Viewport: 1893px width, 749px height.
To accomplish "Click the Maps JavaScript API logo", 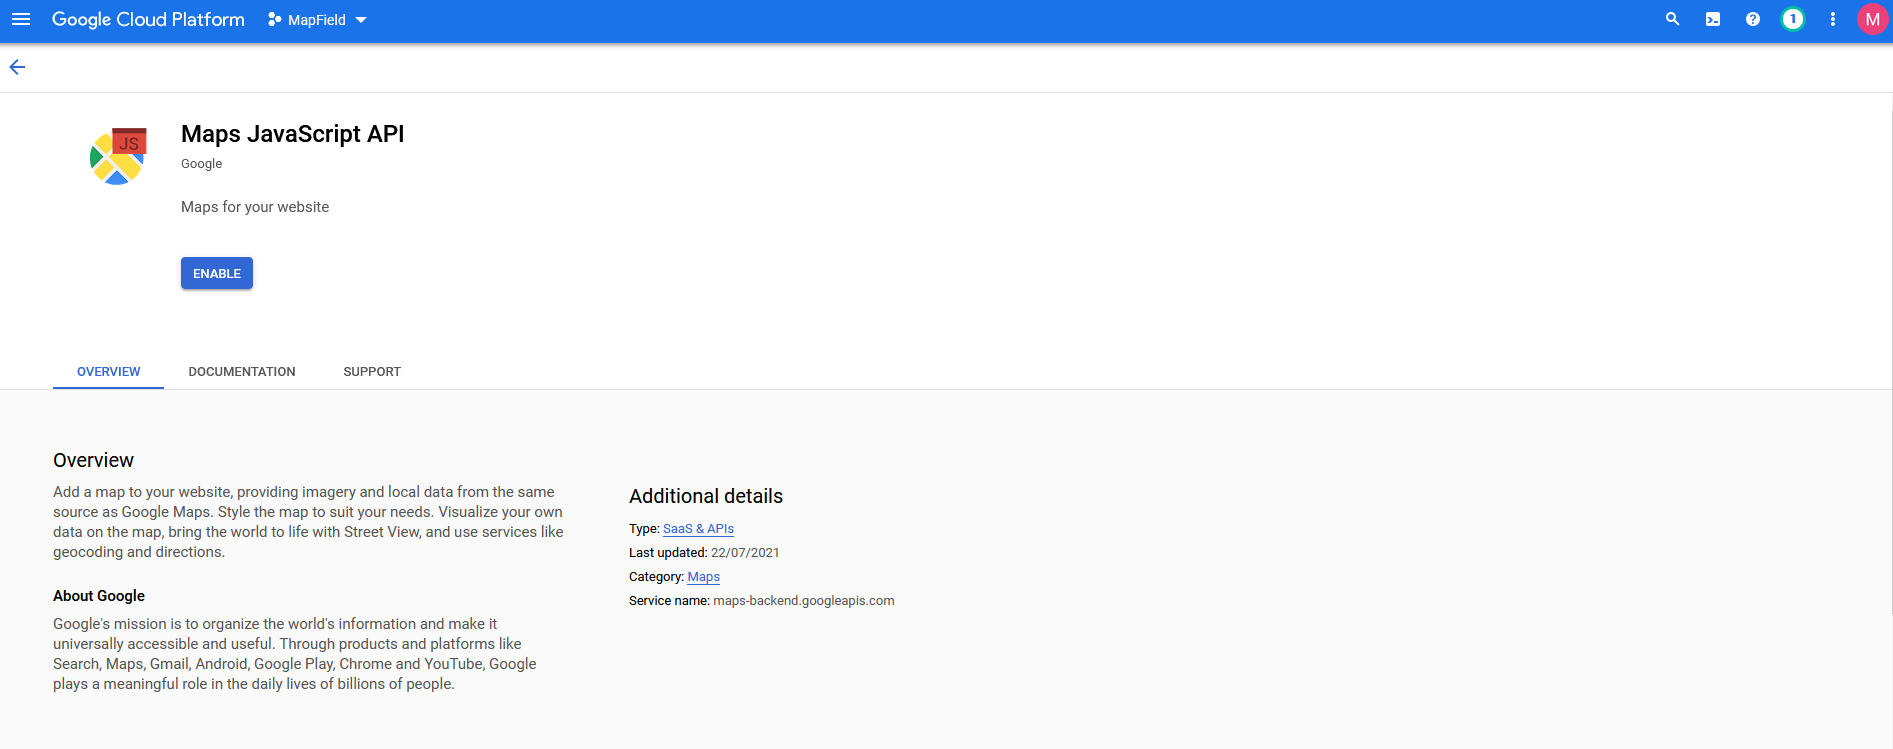I will click(118, 156).
